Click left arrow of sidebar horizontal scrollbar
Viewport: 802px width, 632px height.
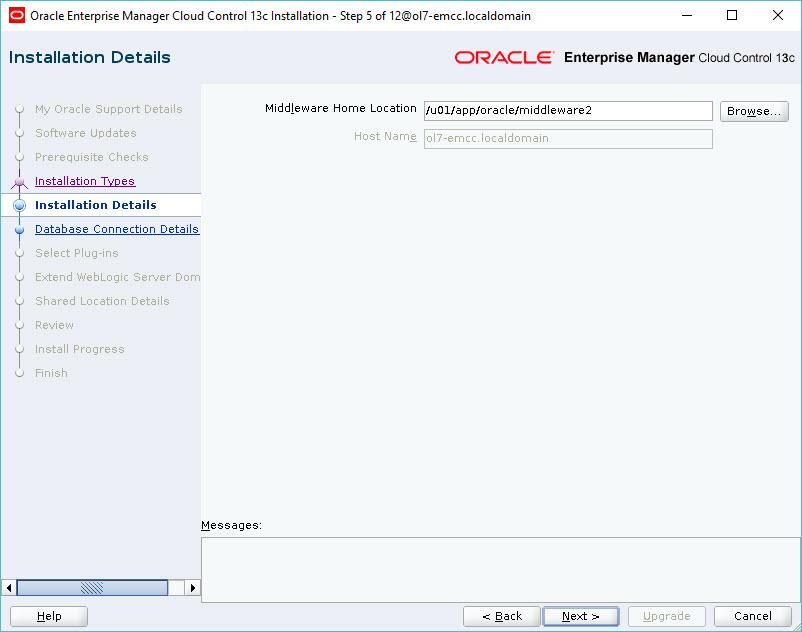pos(9,588)
